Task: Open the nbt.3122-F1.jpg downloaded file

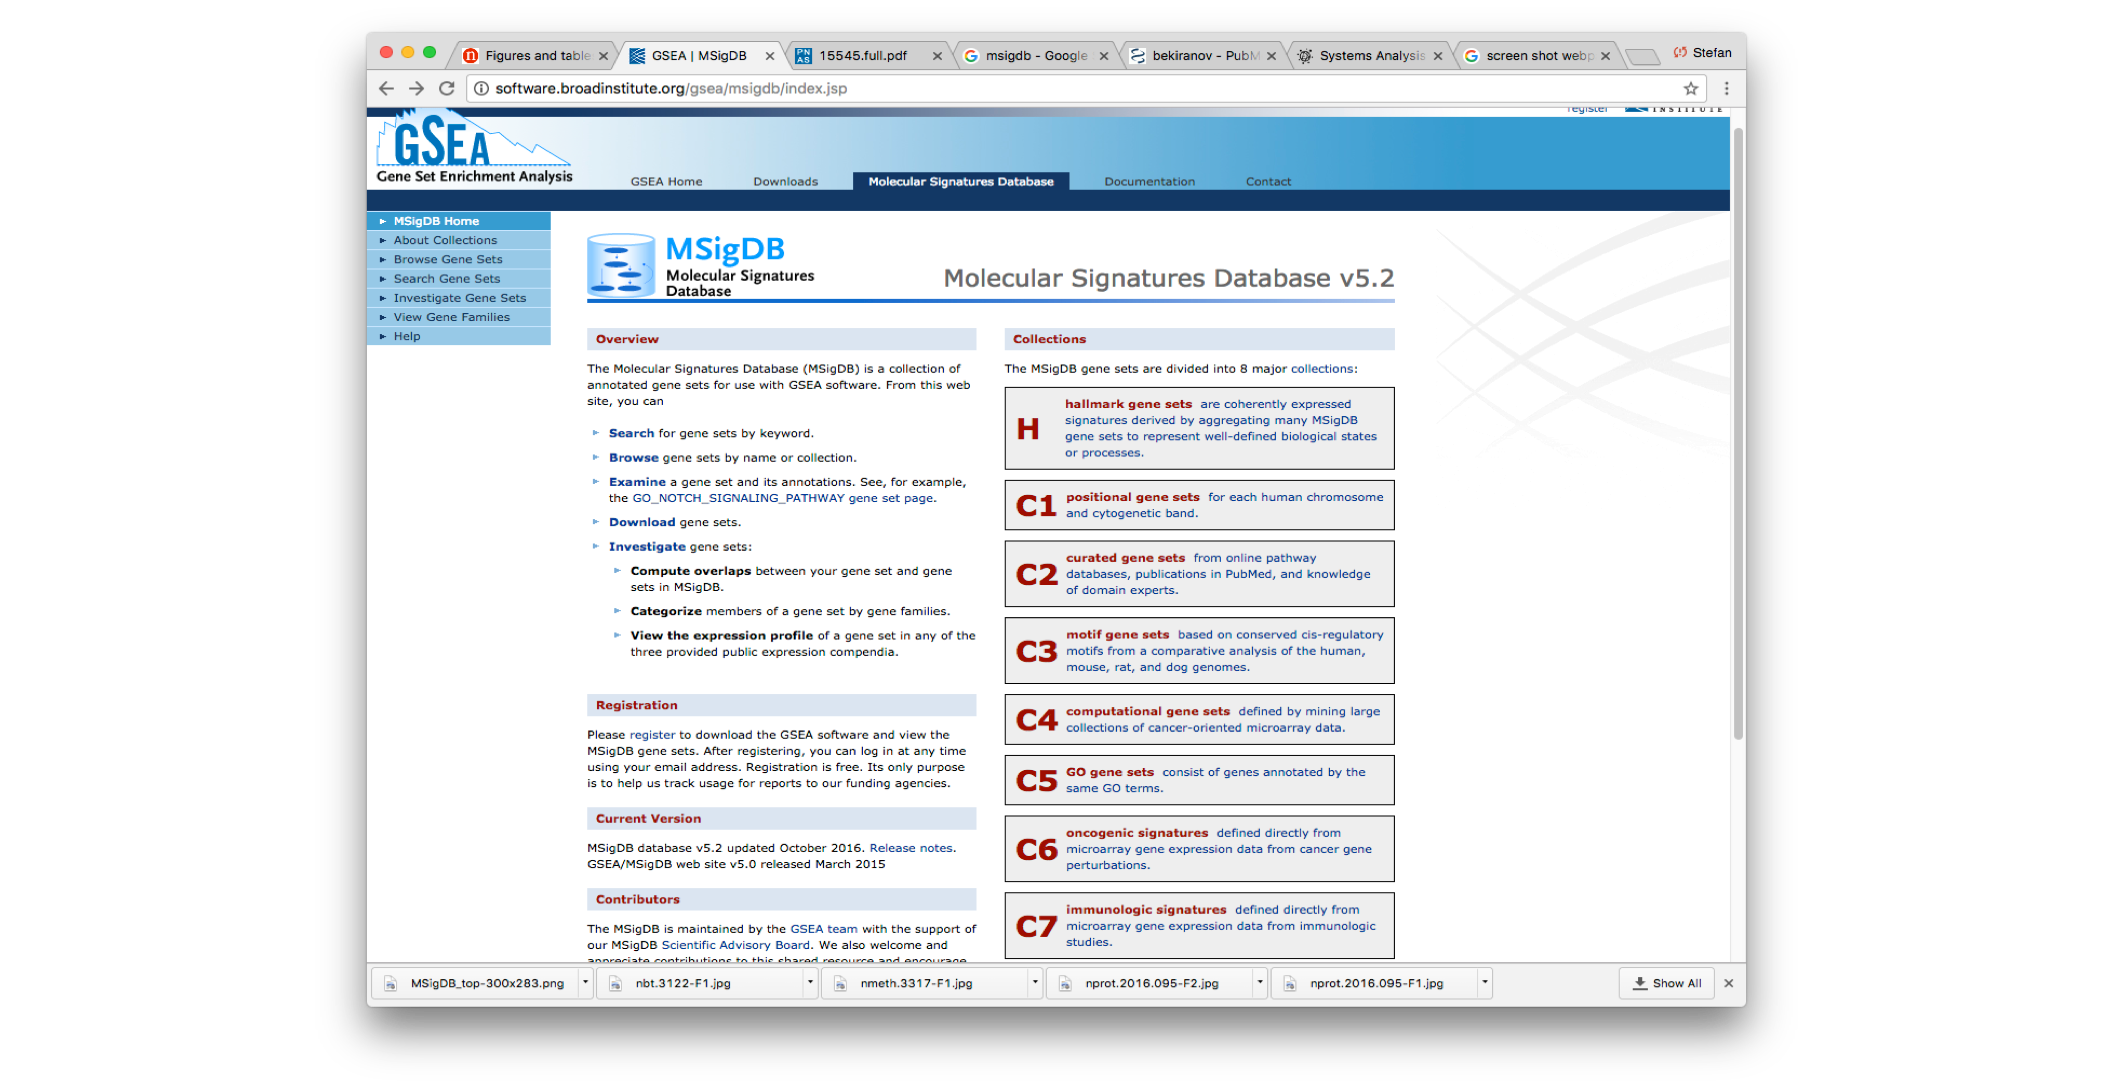Action: click(x=700, y=983)
